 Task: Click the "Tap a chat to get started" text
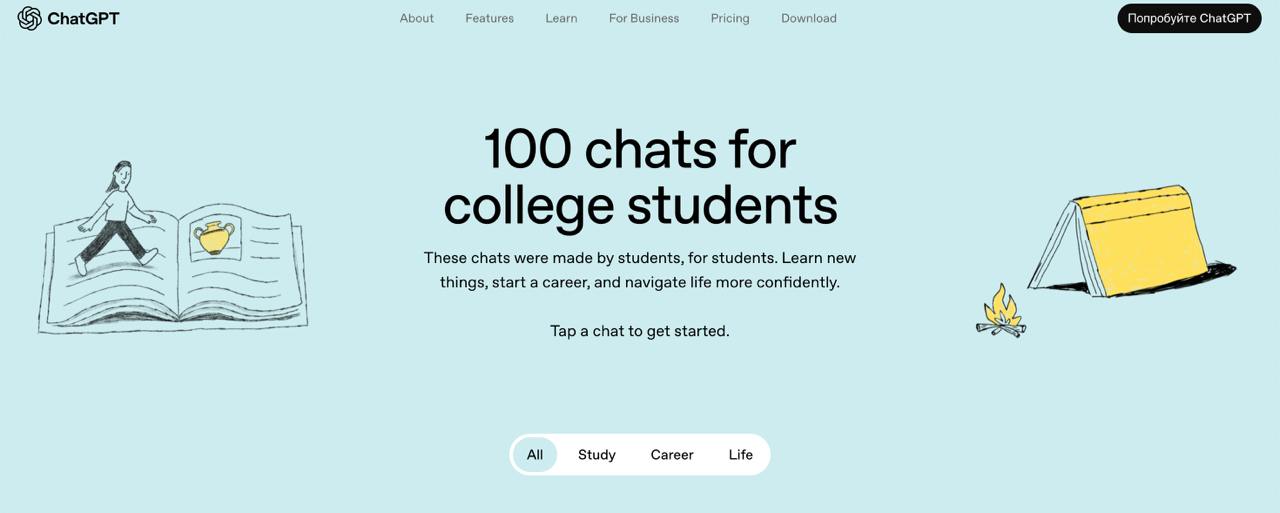coord(640,331)
